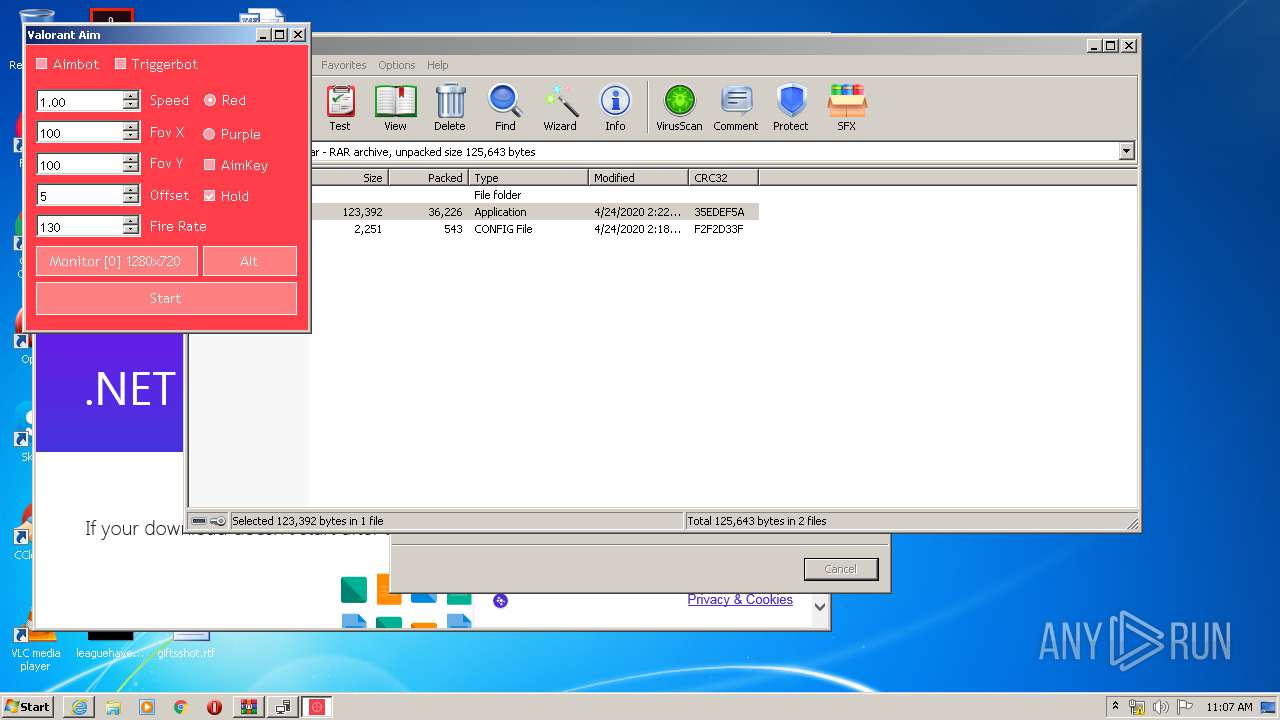Decrease Offset with down arrow
1280x720 pixels.
pos(131,200)
